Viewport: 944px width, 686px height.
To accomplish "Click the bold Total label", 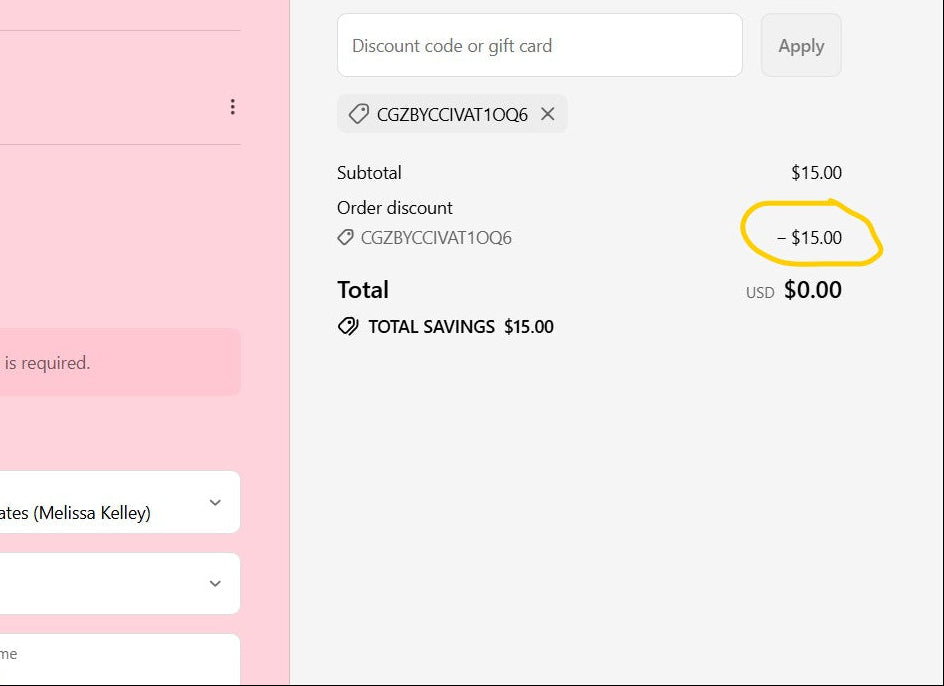I will pos(363,290).
